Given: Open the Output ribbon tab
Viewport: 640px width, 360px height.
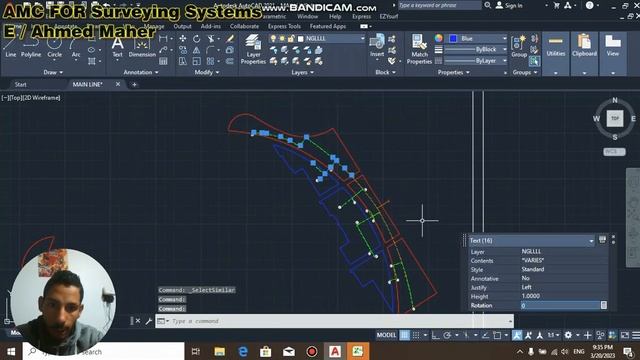Looking at the screenshot, I should coord(182,26).
